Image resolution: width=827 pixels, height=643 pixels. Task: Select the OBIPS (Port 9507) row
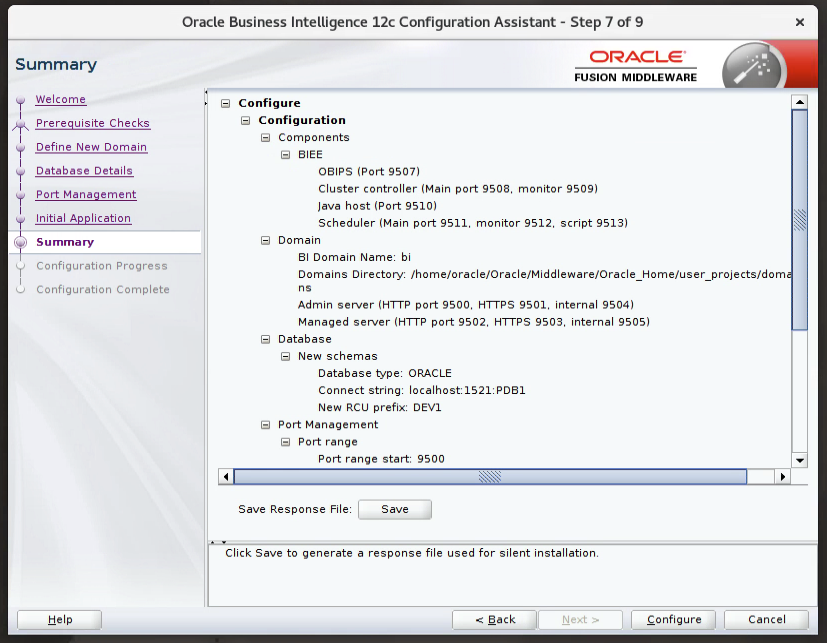[369, 172]
